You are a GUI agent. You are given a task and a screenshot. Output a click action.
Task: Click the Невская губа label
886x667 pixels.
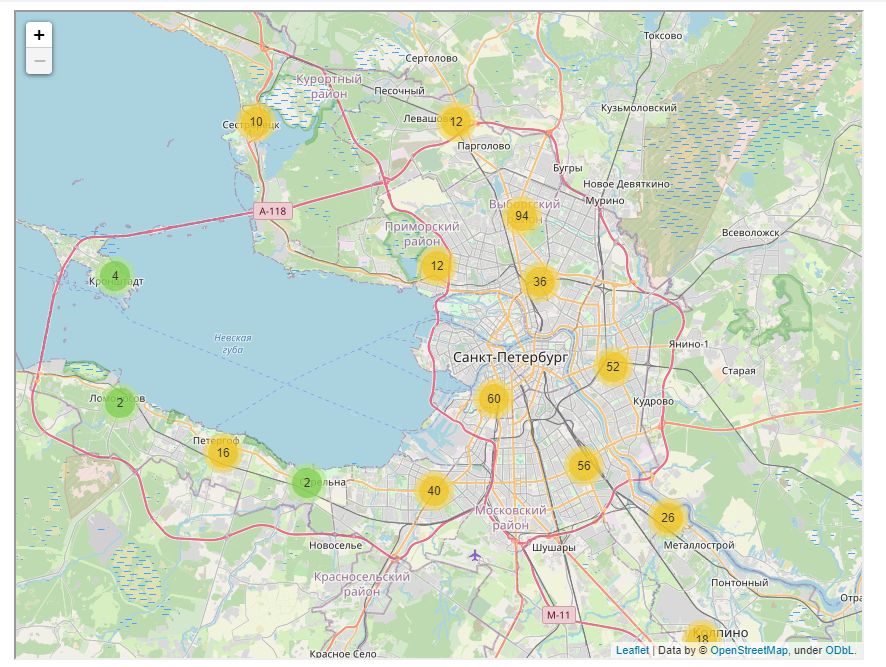click(x=233, y=344)
